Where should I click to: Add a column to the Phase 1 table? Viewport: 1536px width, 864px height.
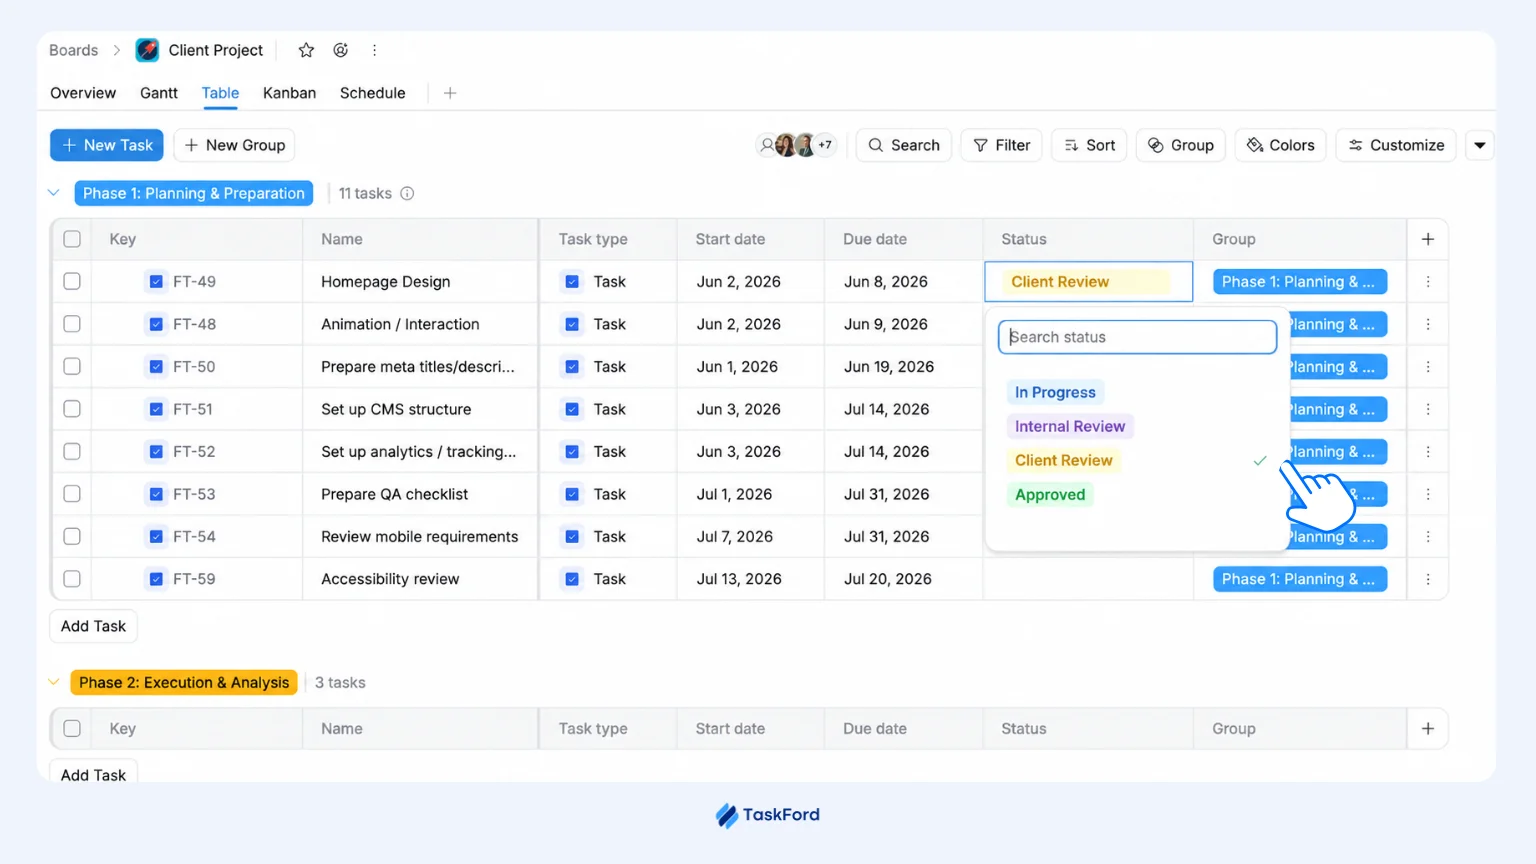[1428, 239]
